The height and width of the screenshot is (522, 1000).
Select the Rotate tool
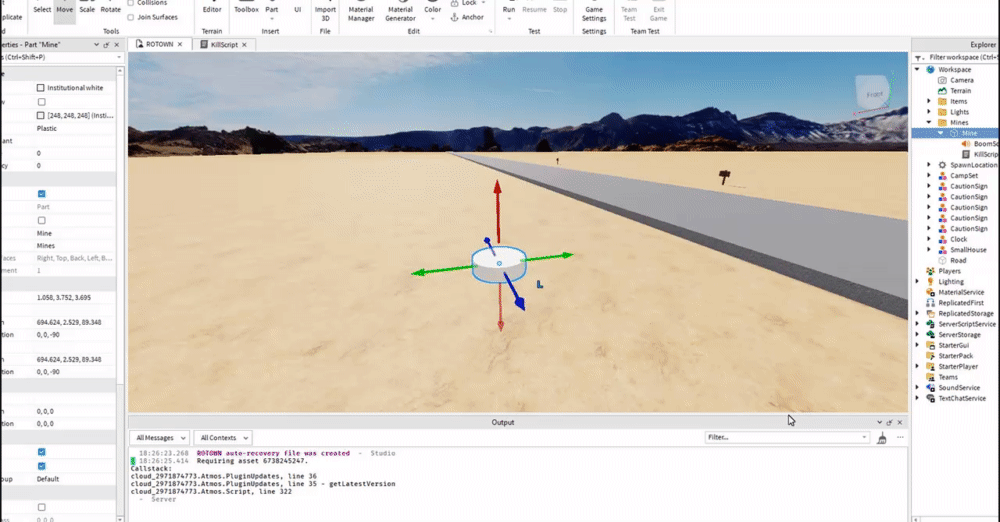pos(111,10)
